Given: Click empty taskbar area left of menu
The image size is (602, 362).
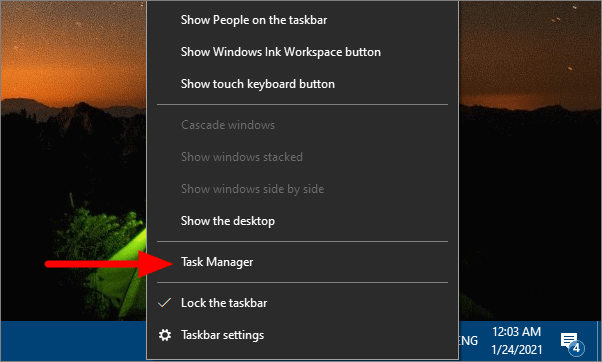Looking at the screenshot, I should point(73,341).
